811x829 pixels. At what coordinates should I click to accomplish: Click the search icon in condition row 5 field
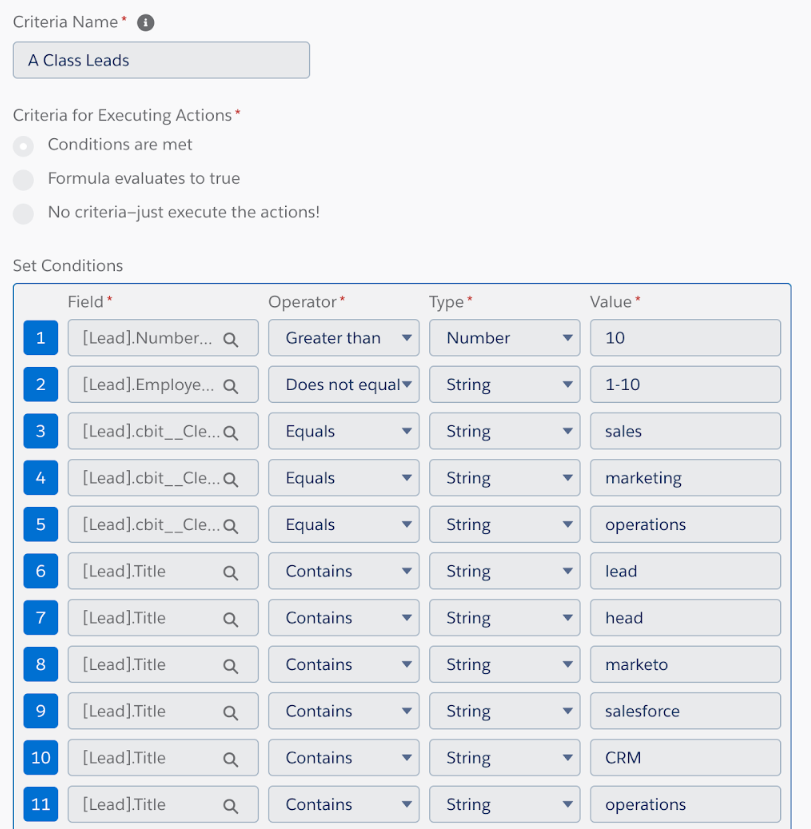231,526
